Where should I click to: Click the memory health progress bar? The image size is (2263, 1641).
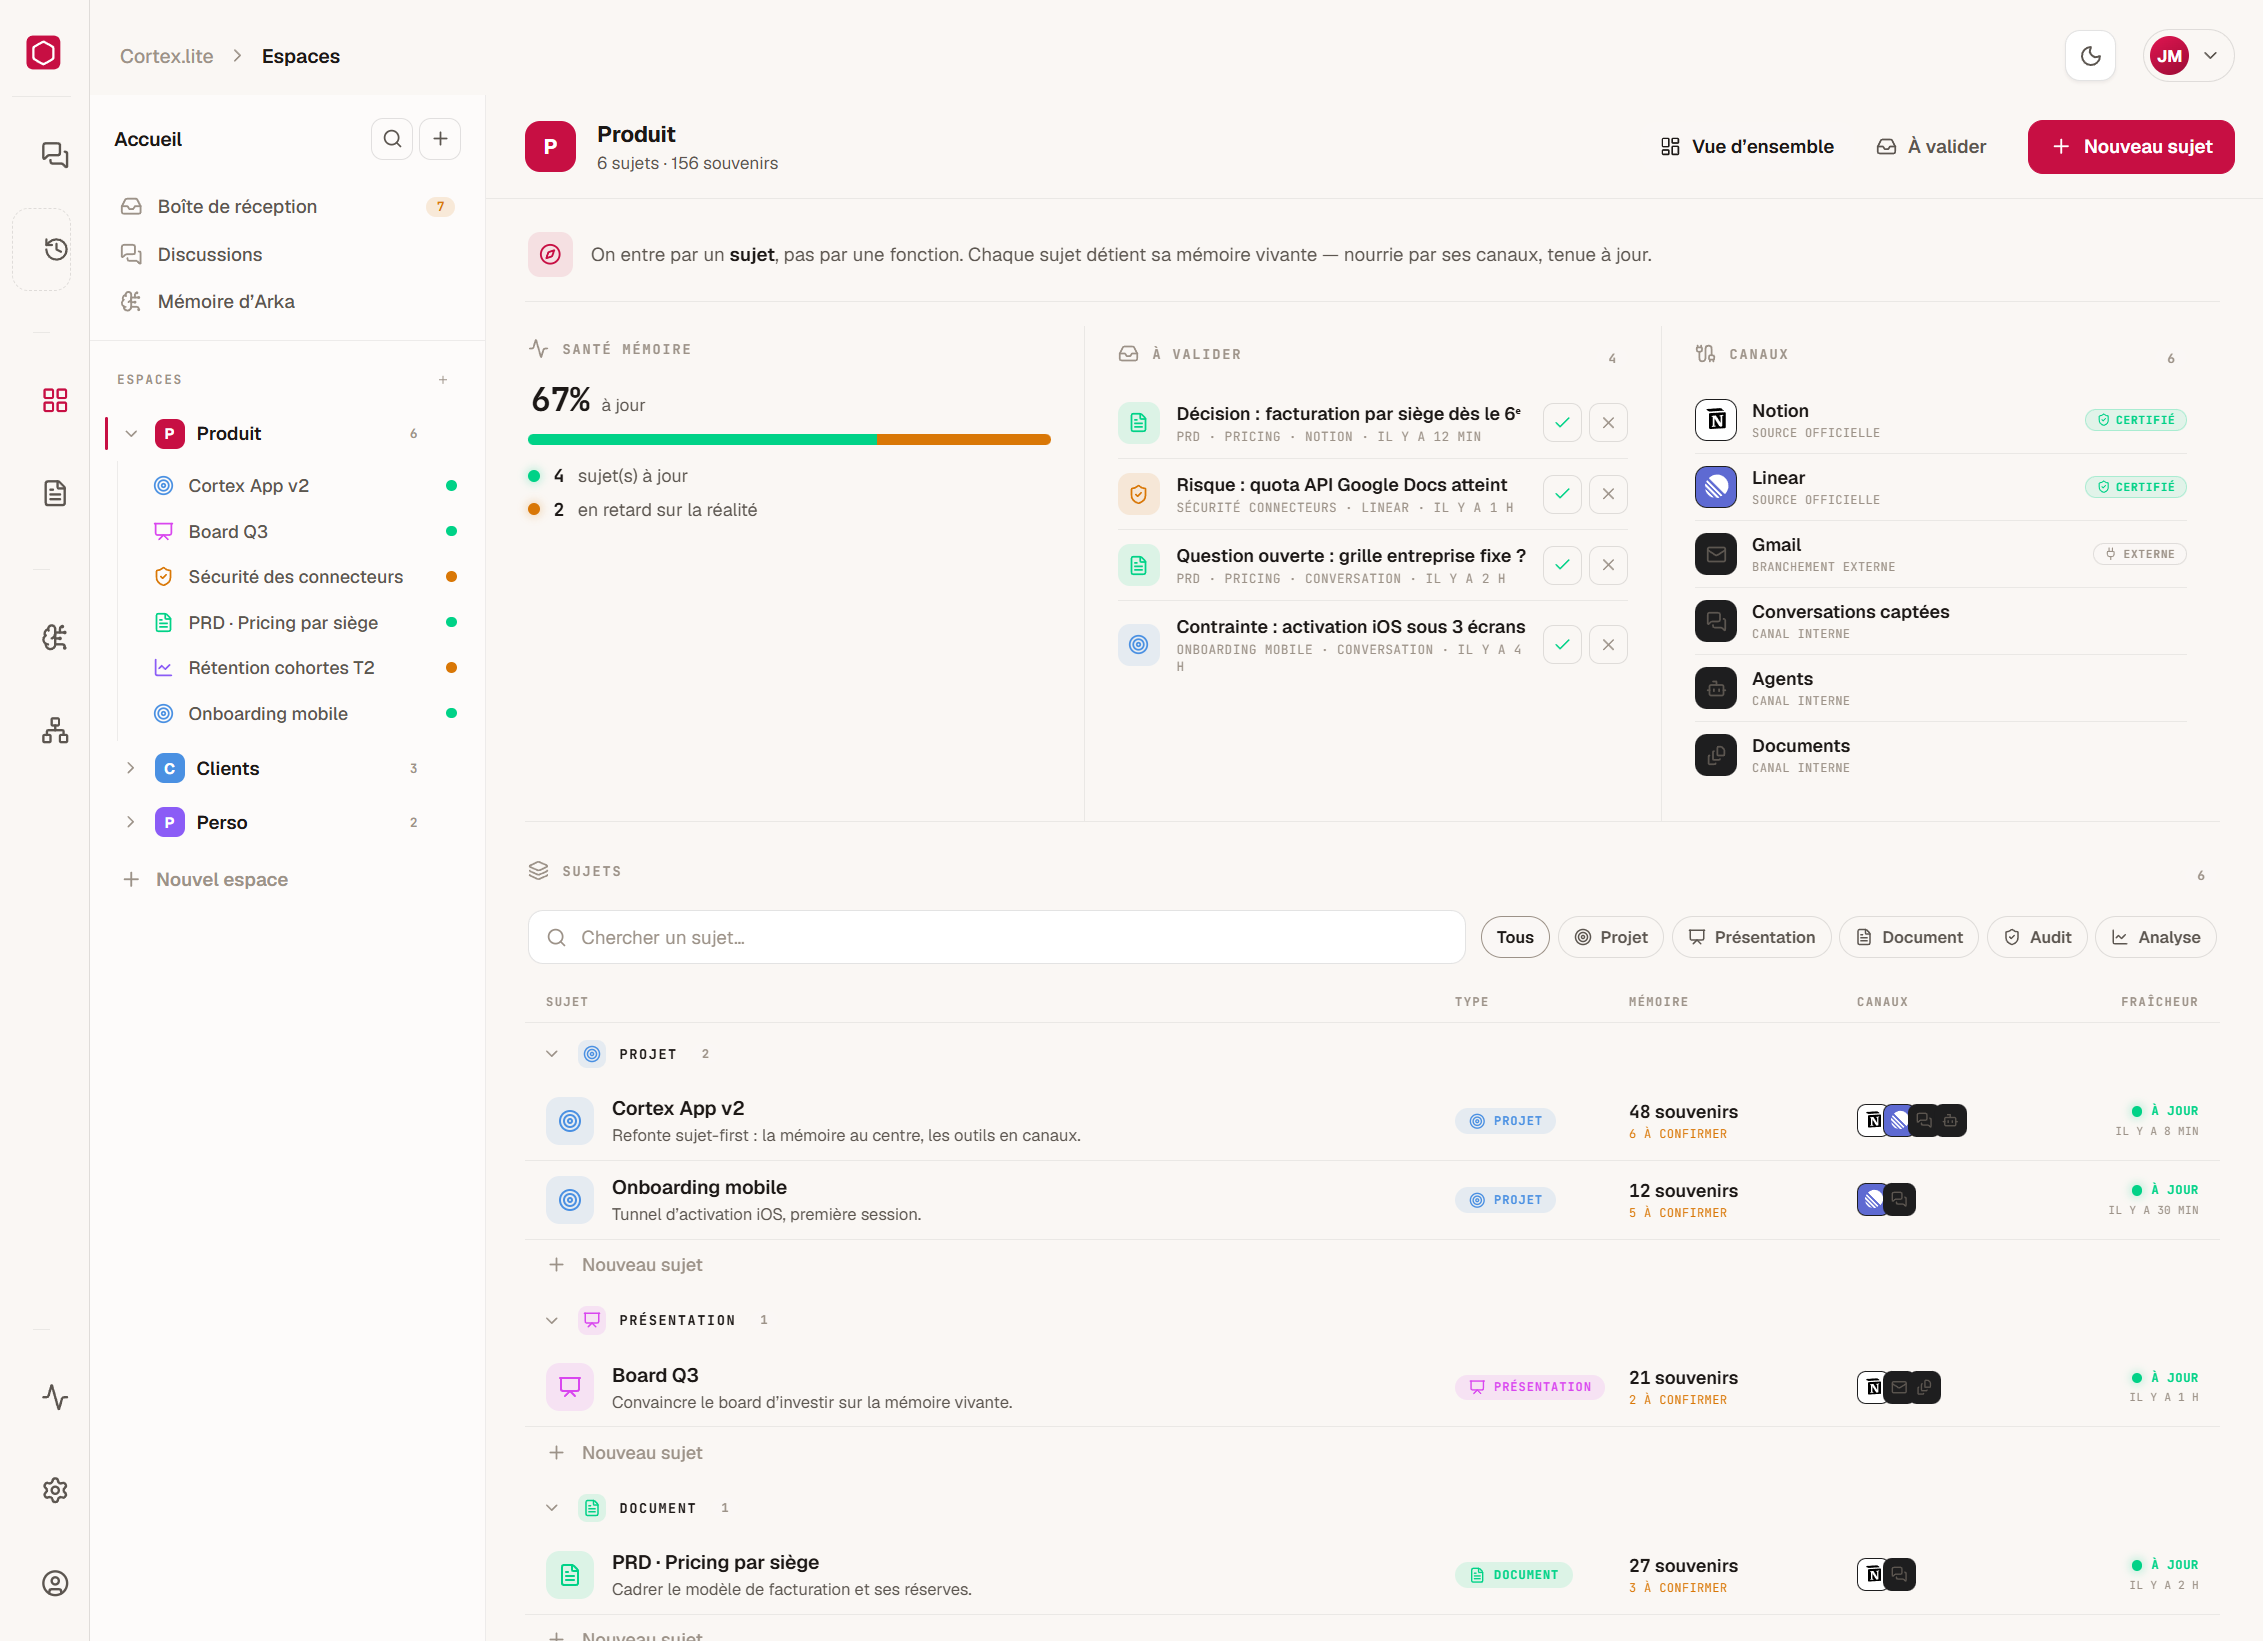(789, 439)
